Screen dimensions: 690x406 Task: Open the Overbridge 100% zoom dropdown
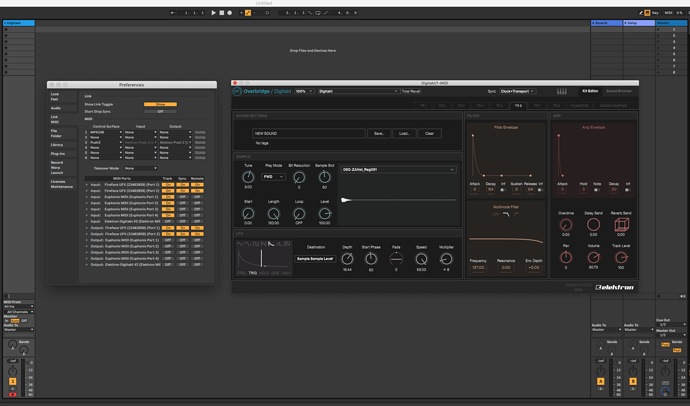304,91
